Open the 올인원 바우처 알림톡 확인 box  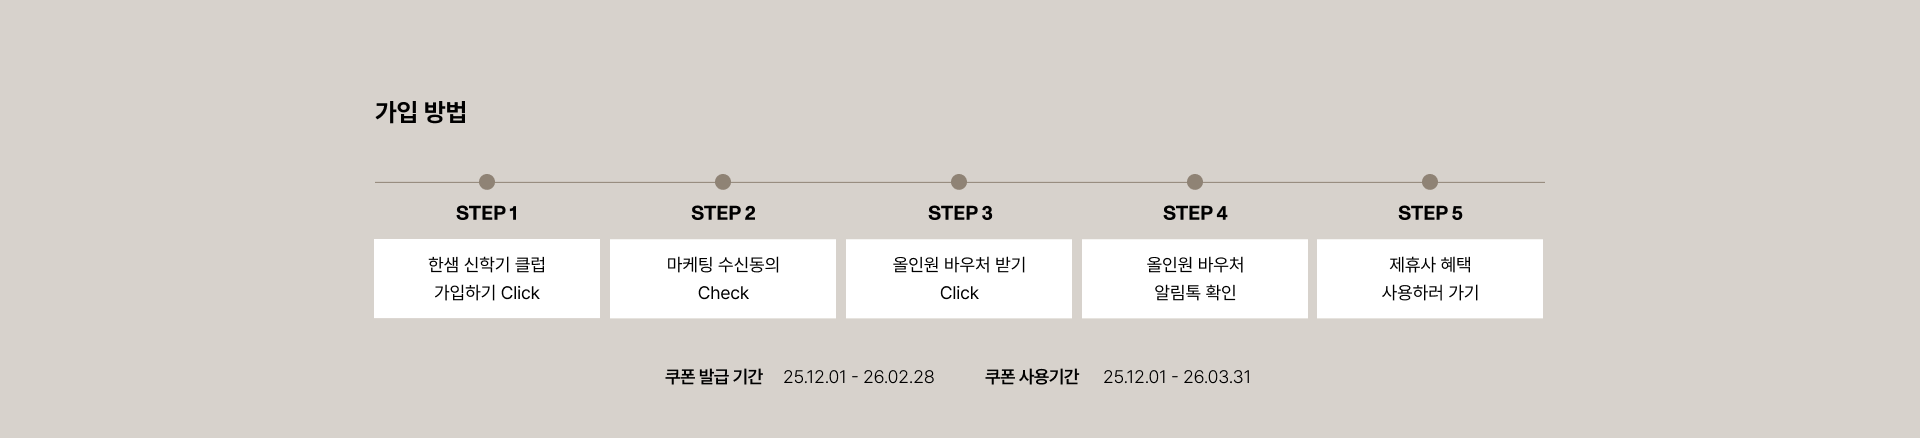(1195, 279)
